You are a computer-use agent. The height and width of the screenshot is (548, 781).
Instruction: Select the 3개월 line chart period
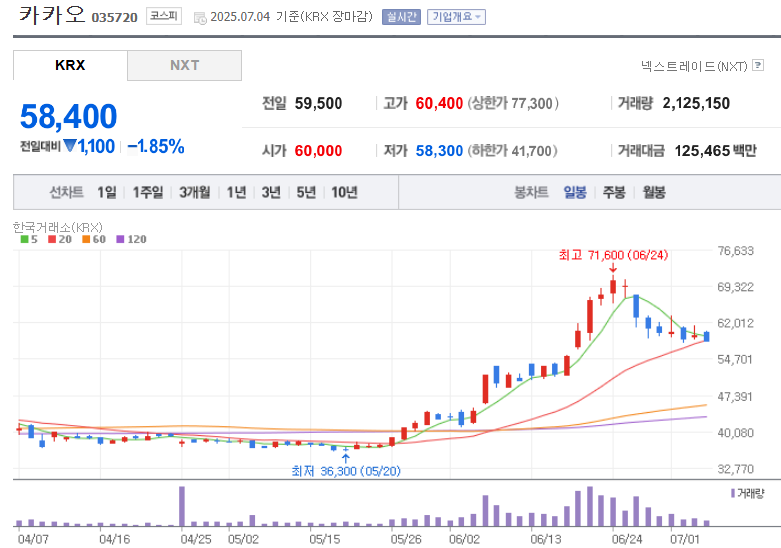pos(195,192)
